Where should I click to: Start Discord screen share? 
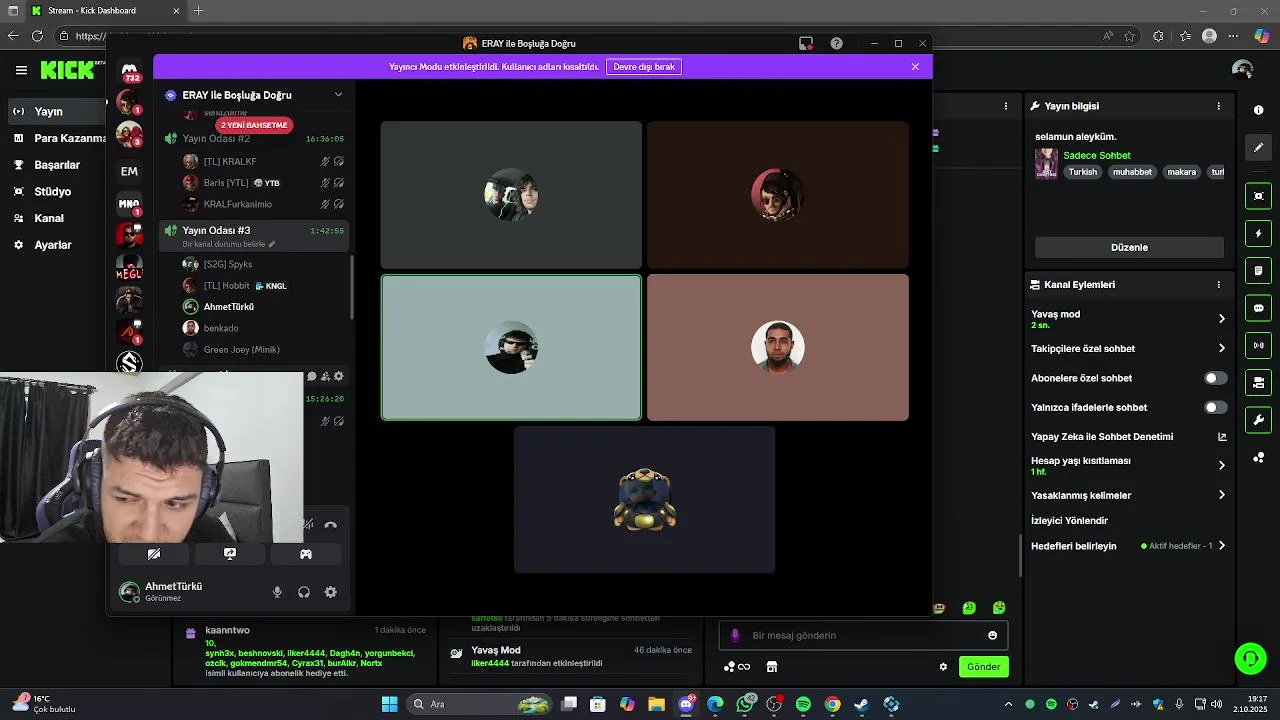(x=230, y=554)
